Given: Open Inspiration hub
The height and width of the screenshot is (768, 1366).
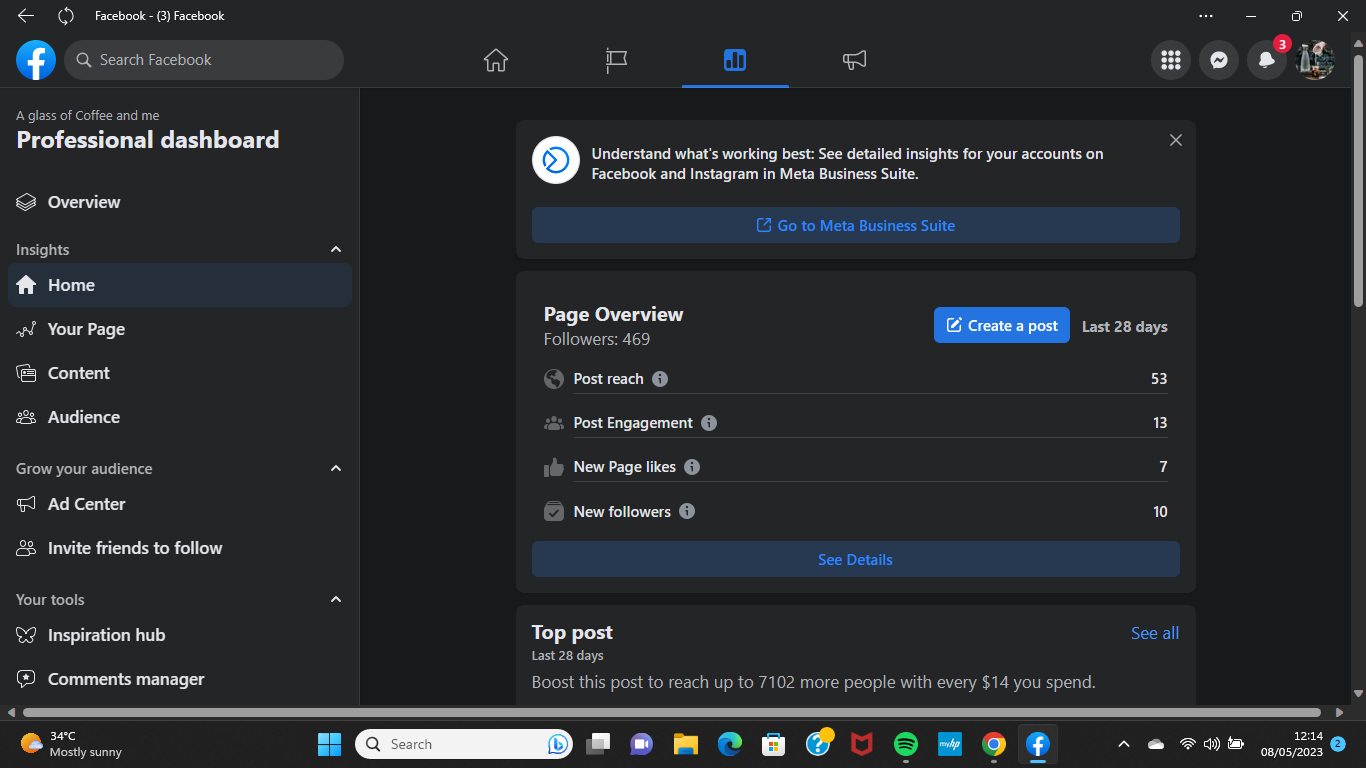Looking at the screenshot, I should [180, 635].
